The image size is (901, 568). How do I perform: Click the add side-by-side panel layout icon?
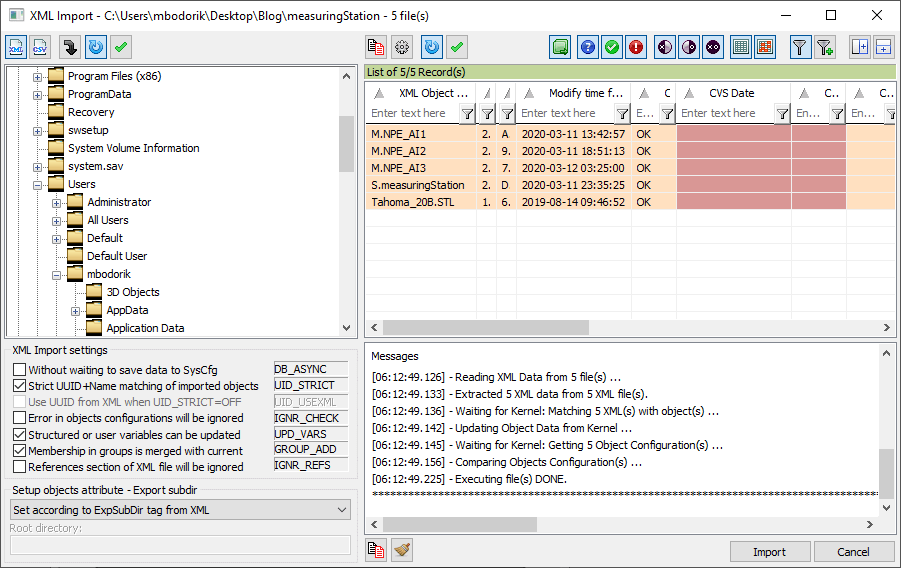(x=860, y=47)
